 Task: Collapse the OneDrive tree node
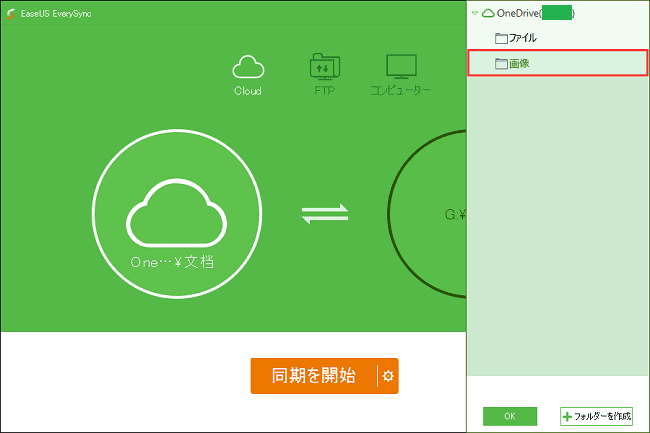click(x=475, y=13)
